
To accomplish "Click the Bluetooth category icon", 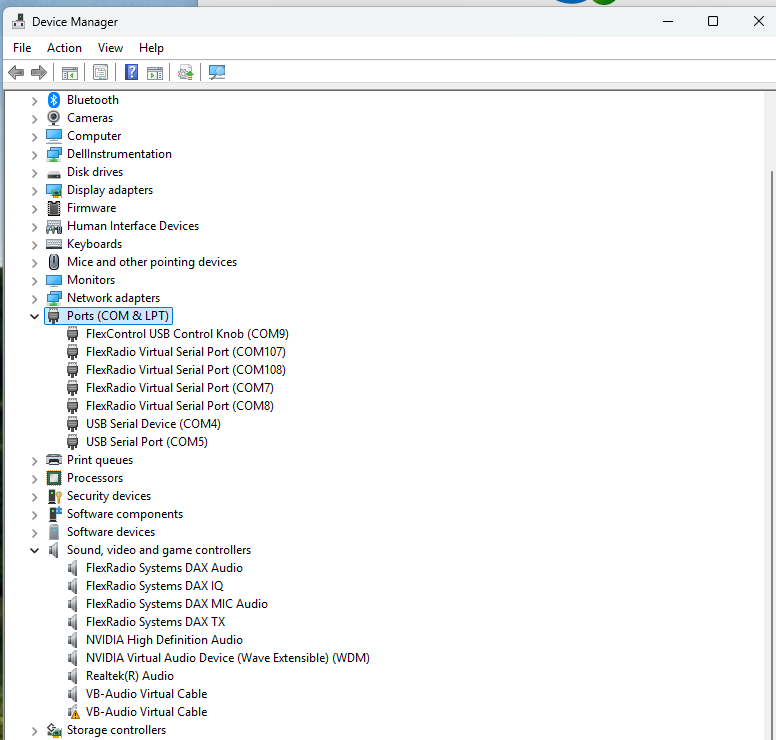I will [x=54, y=100].
